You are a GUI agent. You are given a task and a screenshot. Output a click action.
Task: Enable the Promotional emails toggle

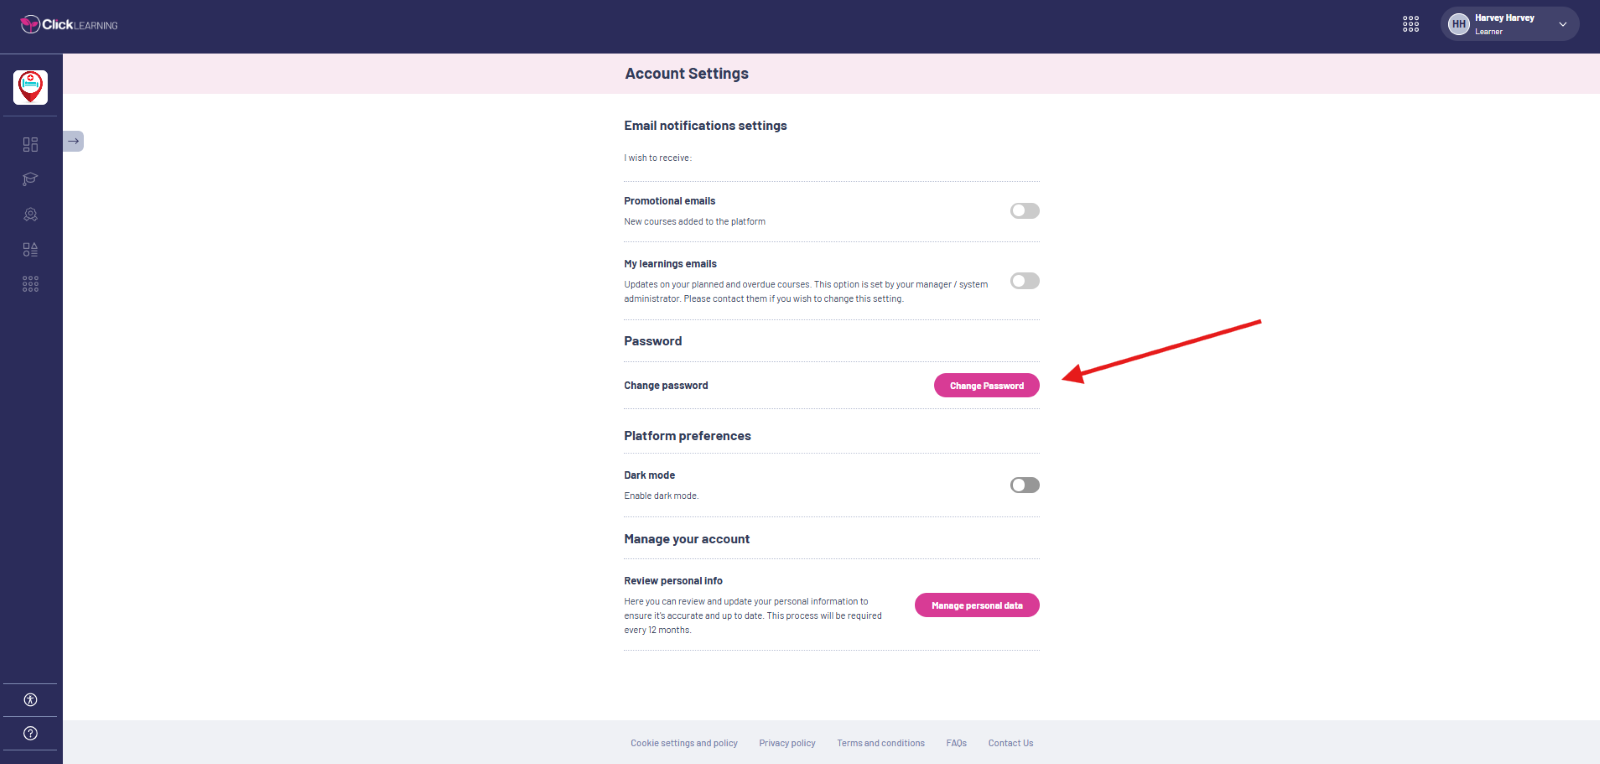point(1025,211)
